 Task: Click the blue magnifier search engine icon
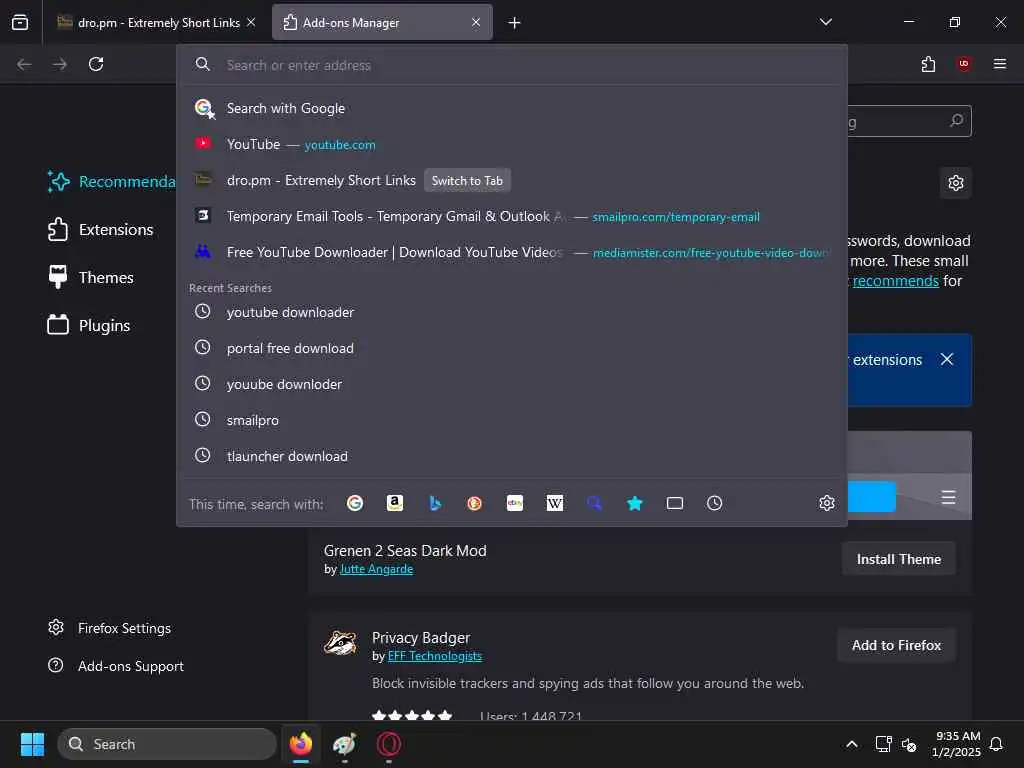(594, 503)
